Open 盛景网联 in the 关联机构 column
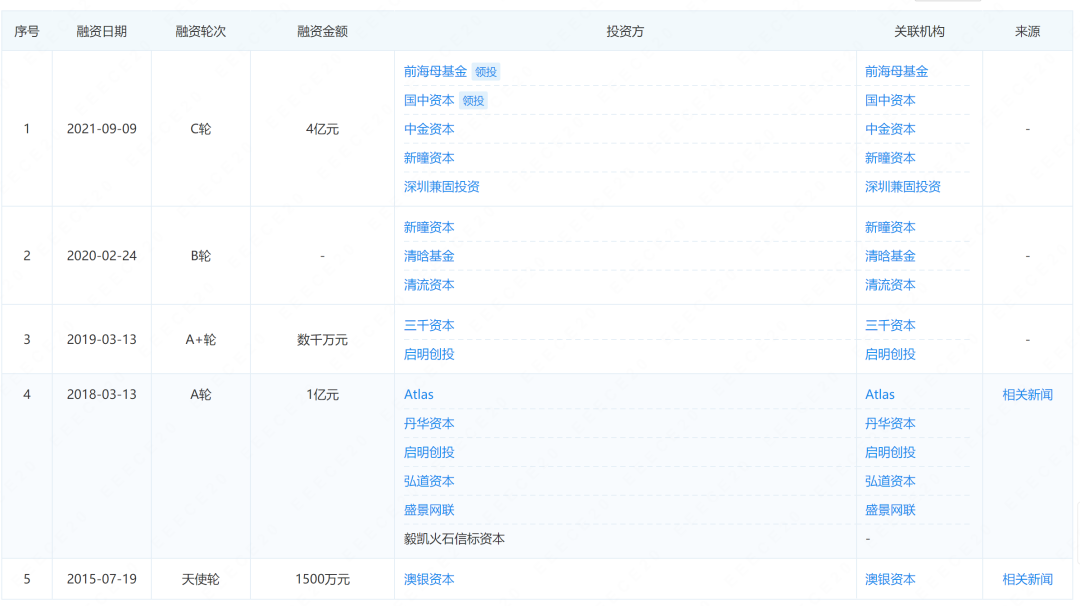Image resolution: width=1080 pixels, height=606 pixels. [x=890, y=510]
